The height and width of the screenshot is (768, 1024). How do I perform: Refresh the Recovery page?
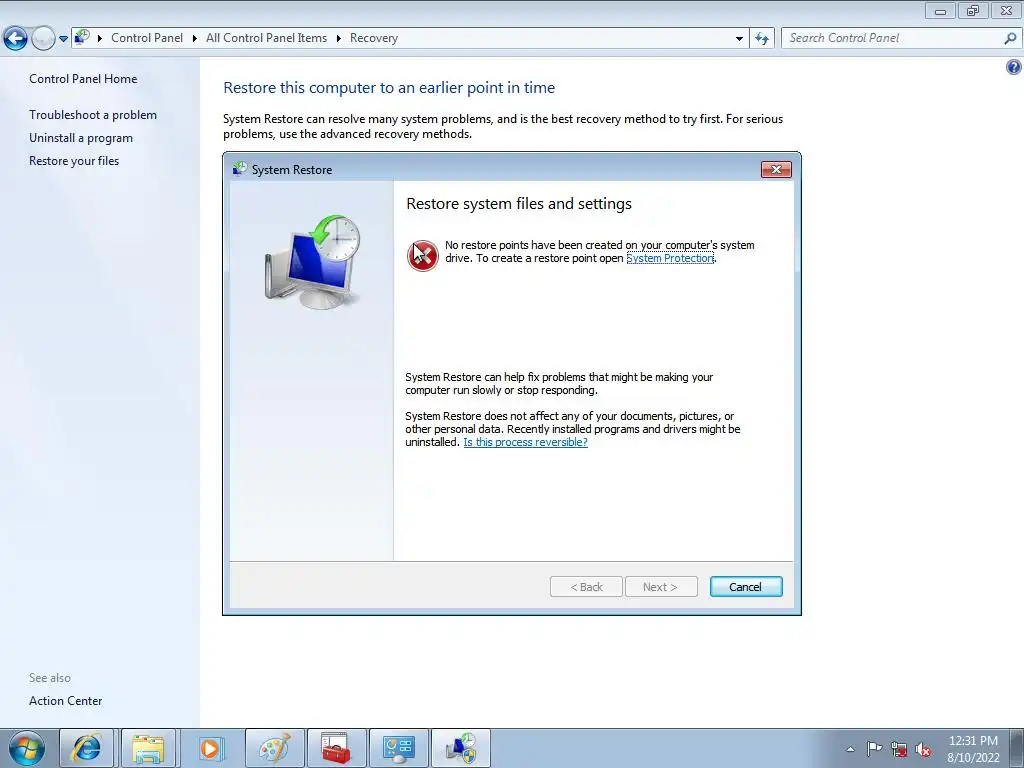point(761,39)
